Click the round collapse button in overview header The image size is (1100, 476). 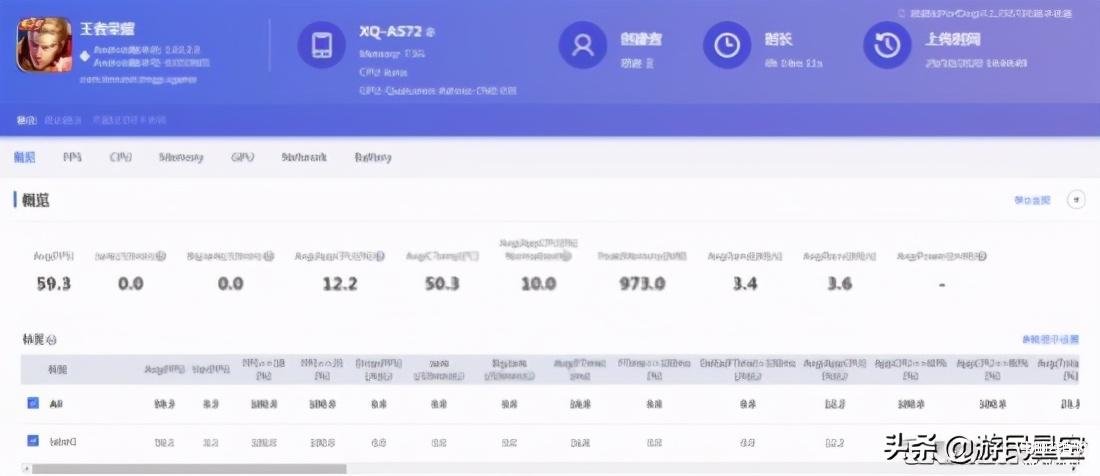click(x=1076, y=200)
